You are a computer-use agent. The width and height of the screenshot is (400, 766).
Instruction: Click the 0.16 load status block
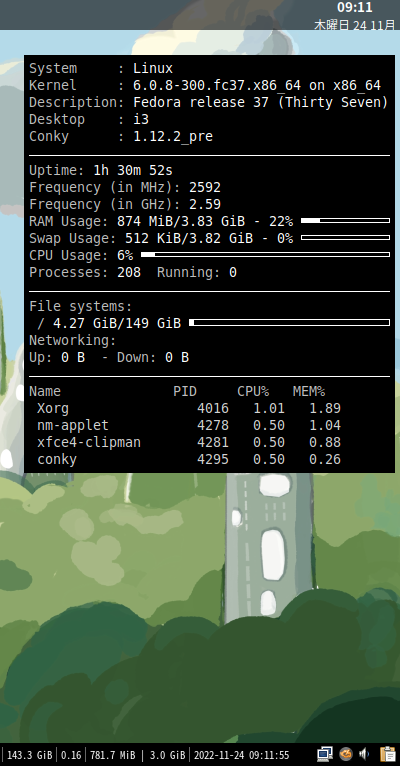[71, 755]
